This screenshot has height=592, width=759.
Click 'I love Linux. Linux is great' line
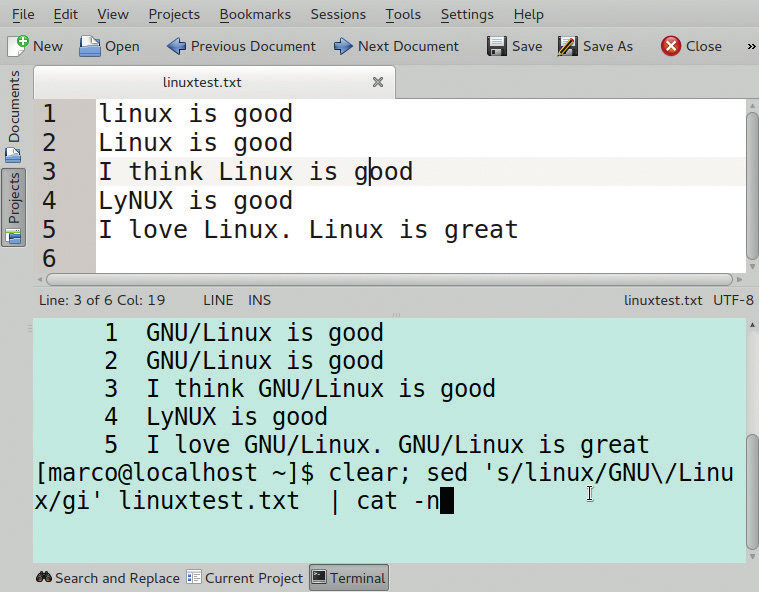(x=308, y=230)
